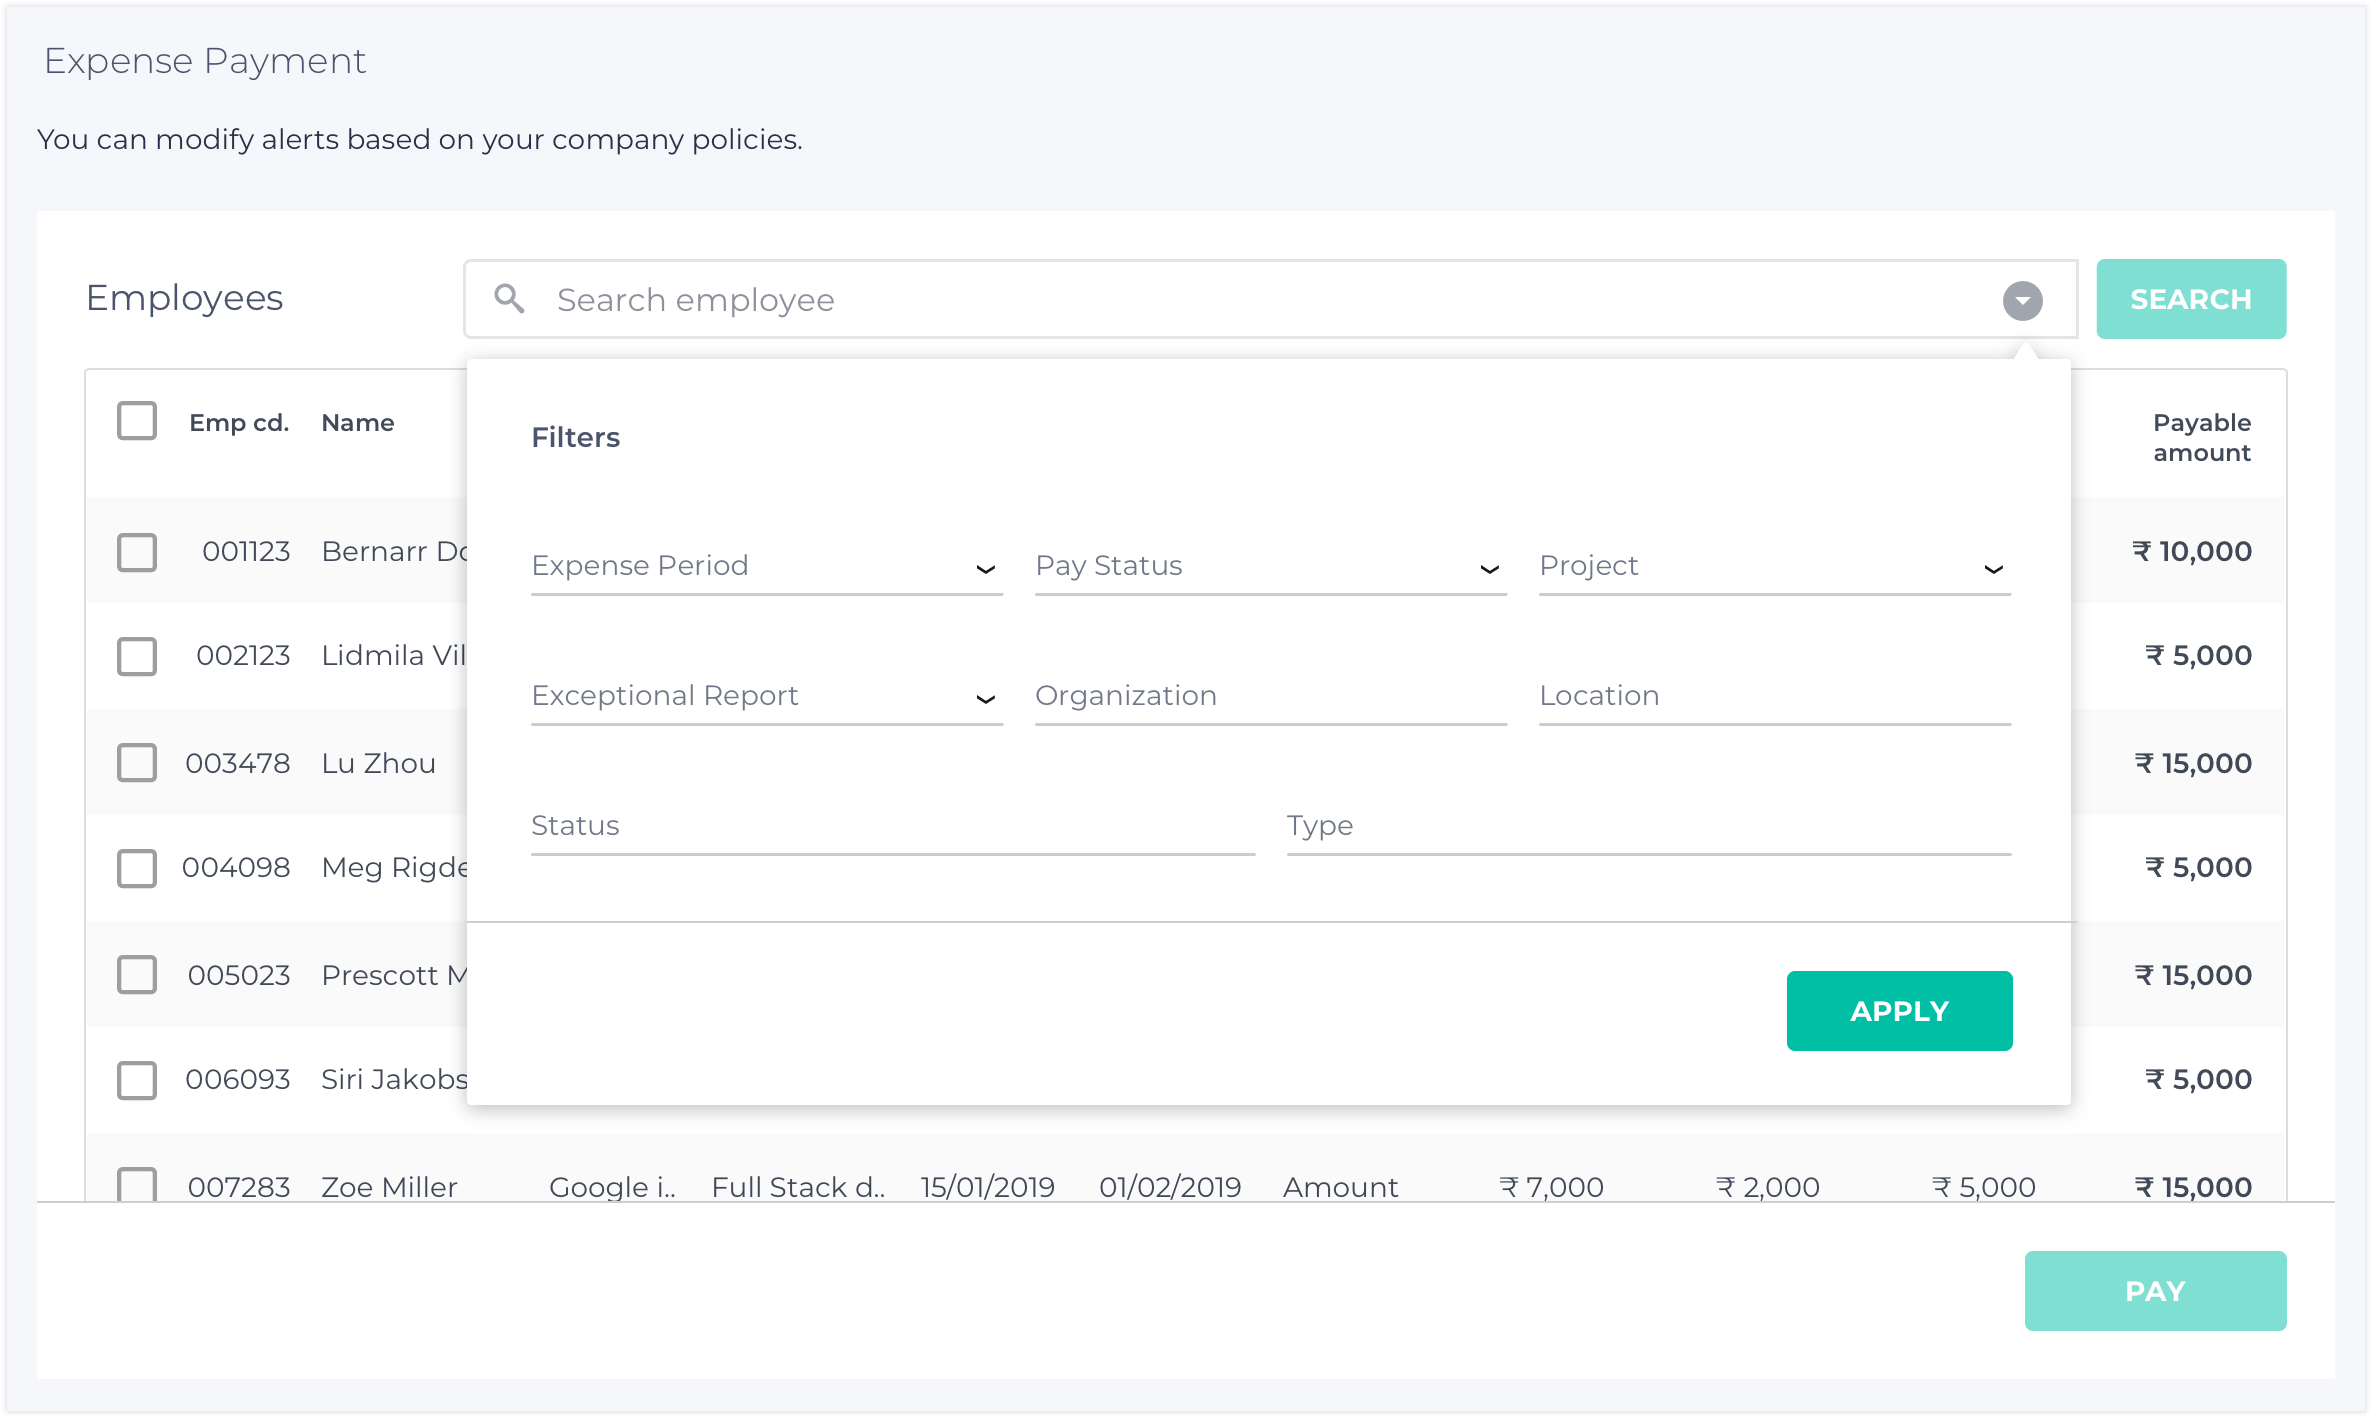Click the Search employee input
This screenshot has width=2372, height=1418.
[1270, 300]
